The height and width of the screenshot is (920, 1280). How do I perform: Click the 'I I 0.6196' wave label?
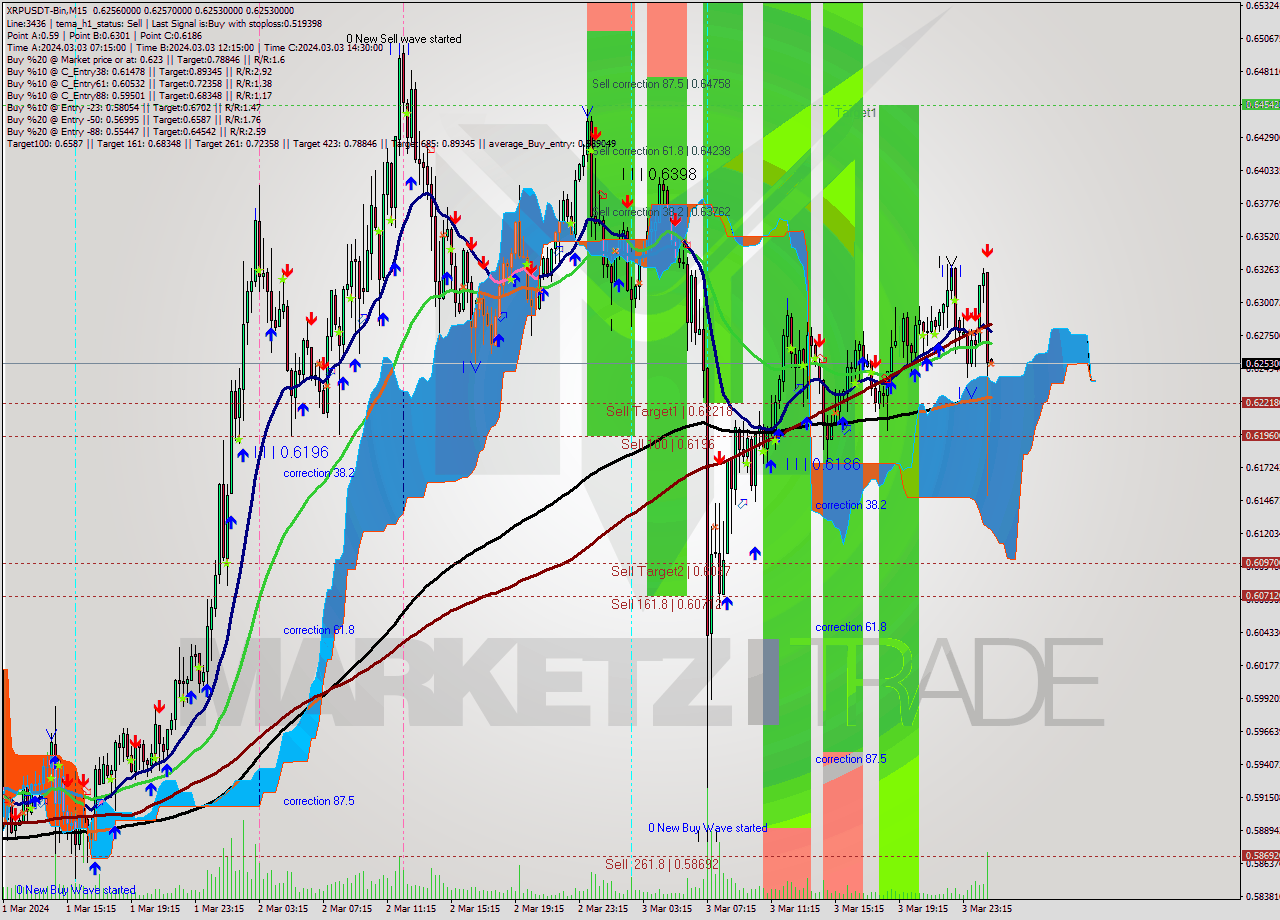pyautogui.click(x=291, y=453)
